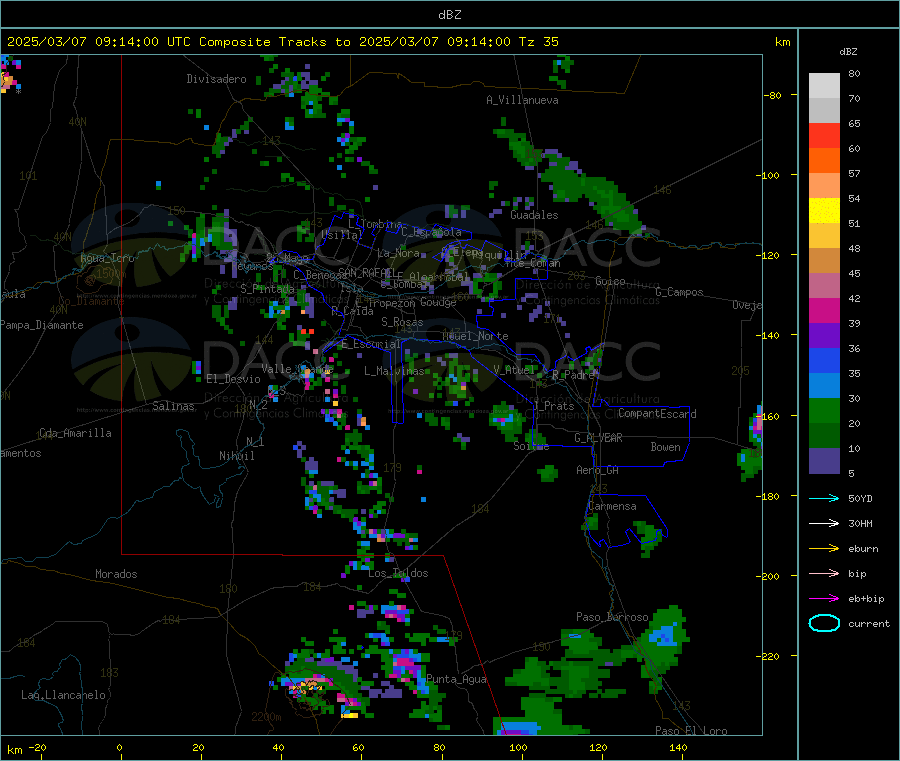Click the Morados place label
Image resolution: width=900 pixels, height=761 pixels.
(116, 574)
